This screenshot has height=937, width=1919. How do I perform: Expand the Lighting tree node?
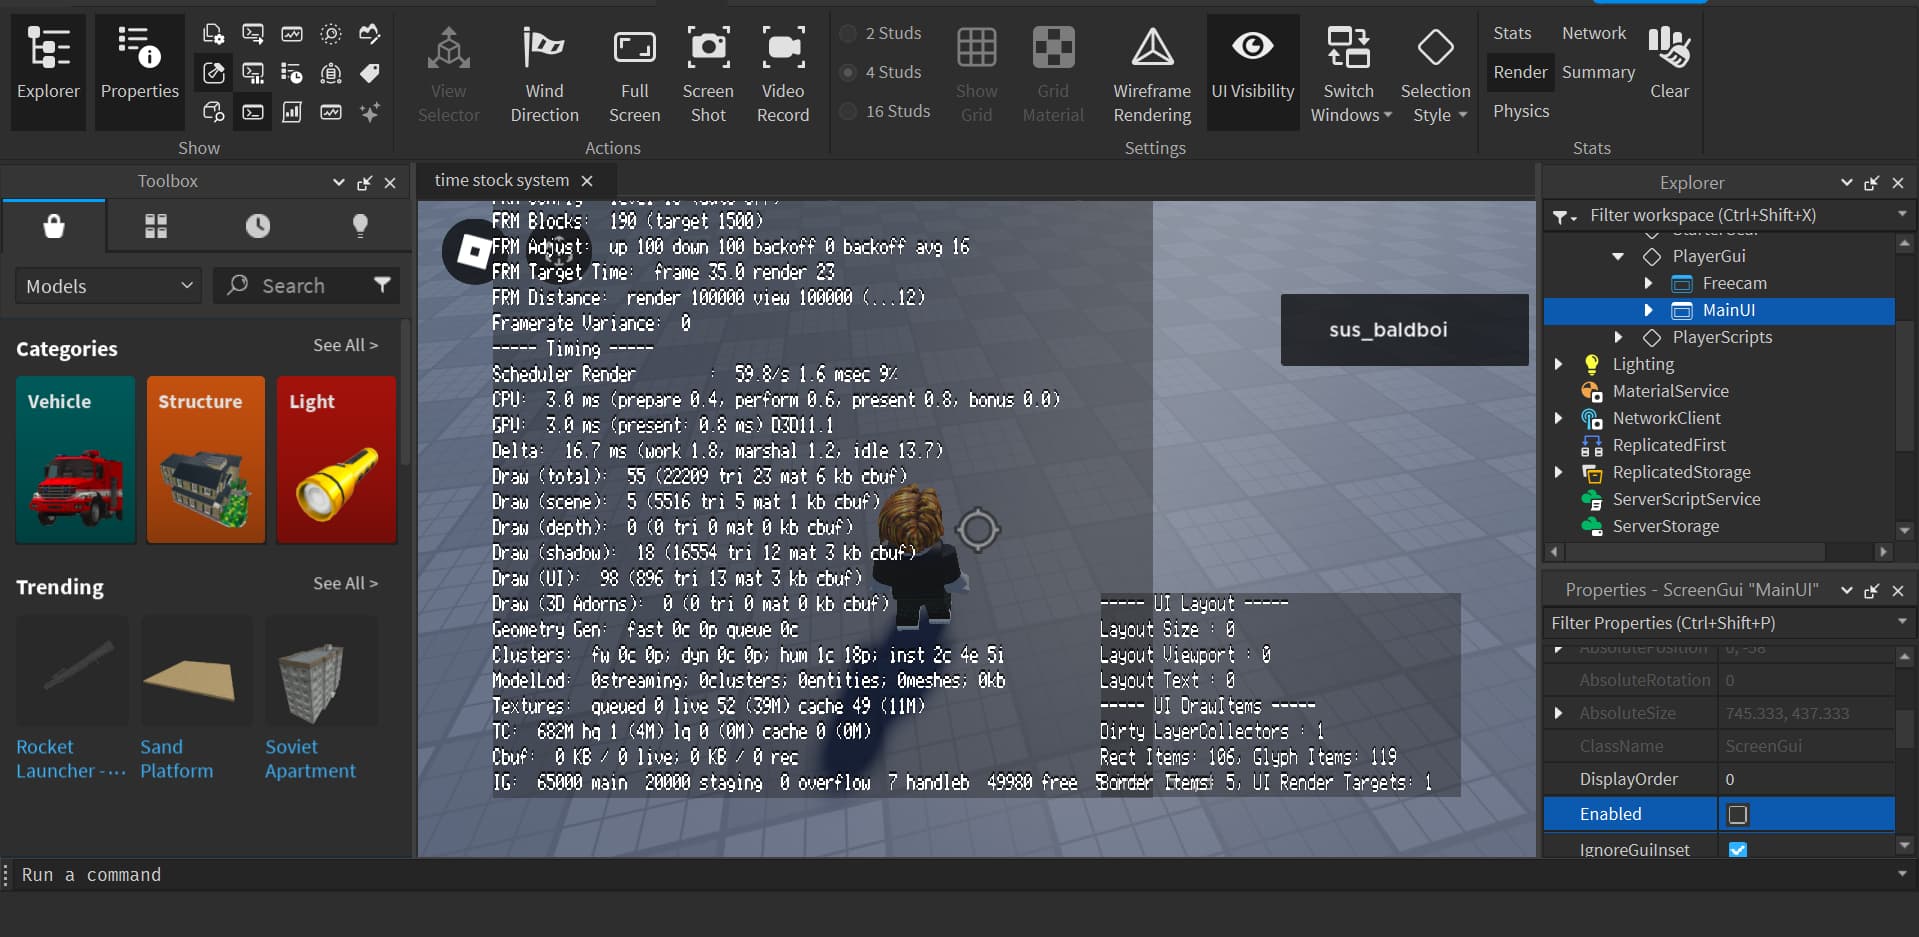click(1558, 365)
